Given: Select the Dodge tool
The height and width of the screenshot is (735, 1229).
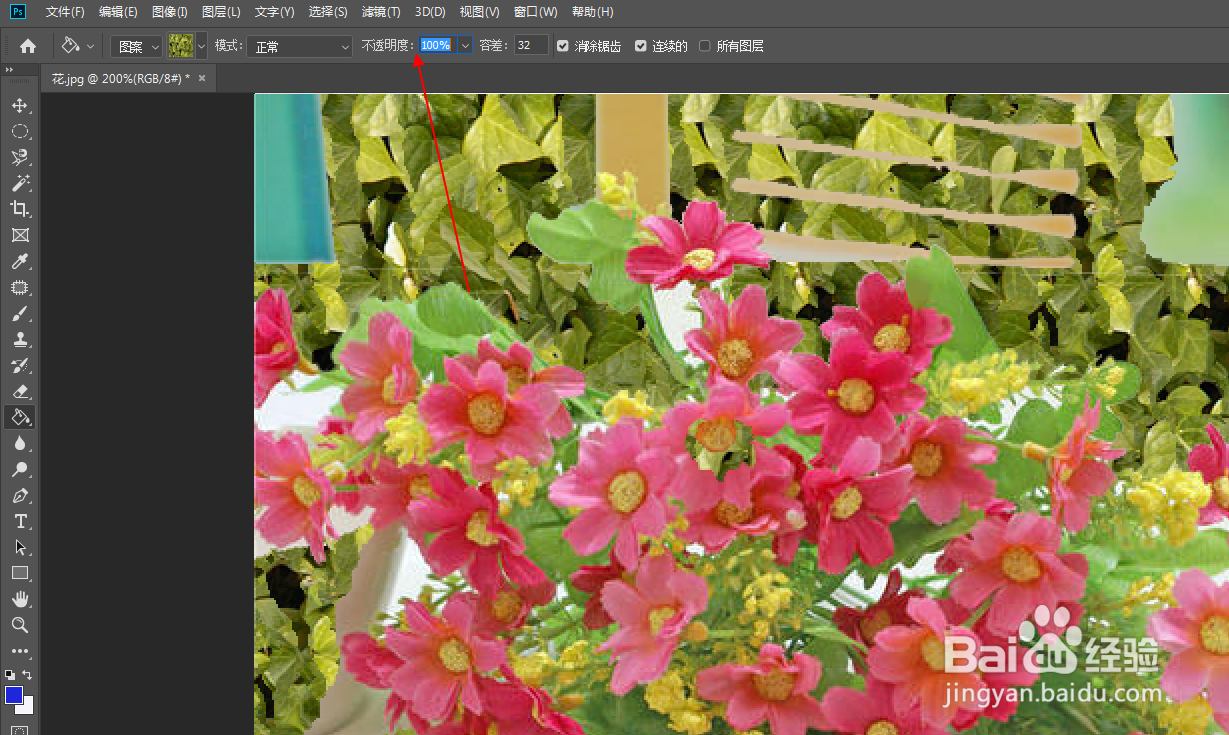Looking at the screenshot, I should pyautogui.click(x=20, y=469).
